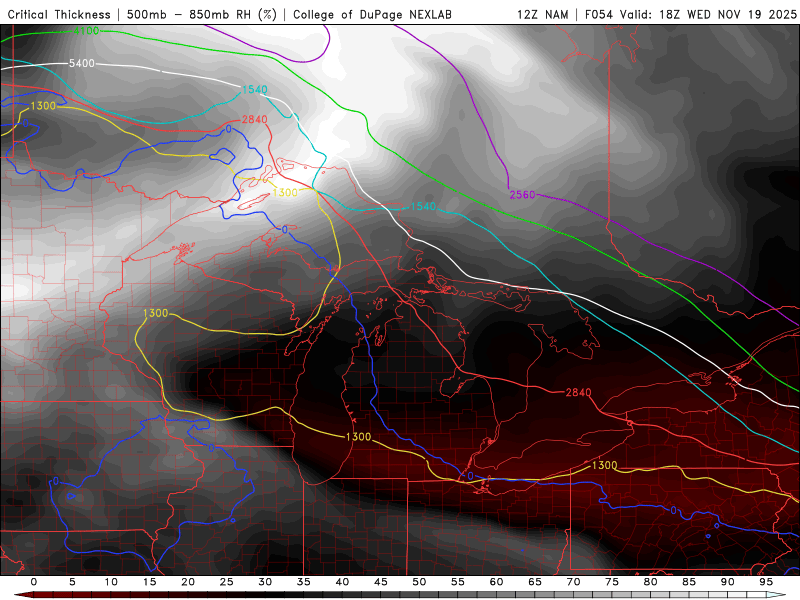Click color scale value 60

click(x=496, y=582)
